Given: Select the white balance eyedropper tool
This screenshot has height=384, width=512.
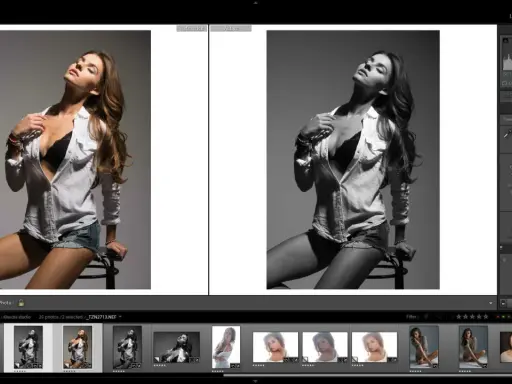Looking at the screenshot, I should [x=507, y=134].
